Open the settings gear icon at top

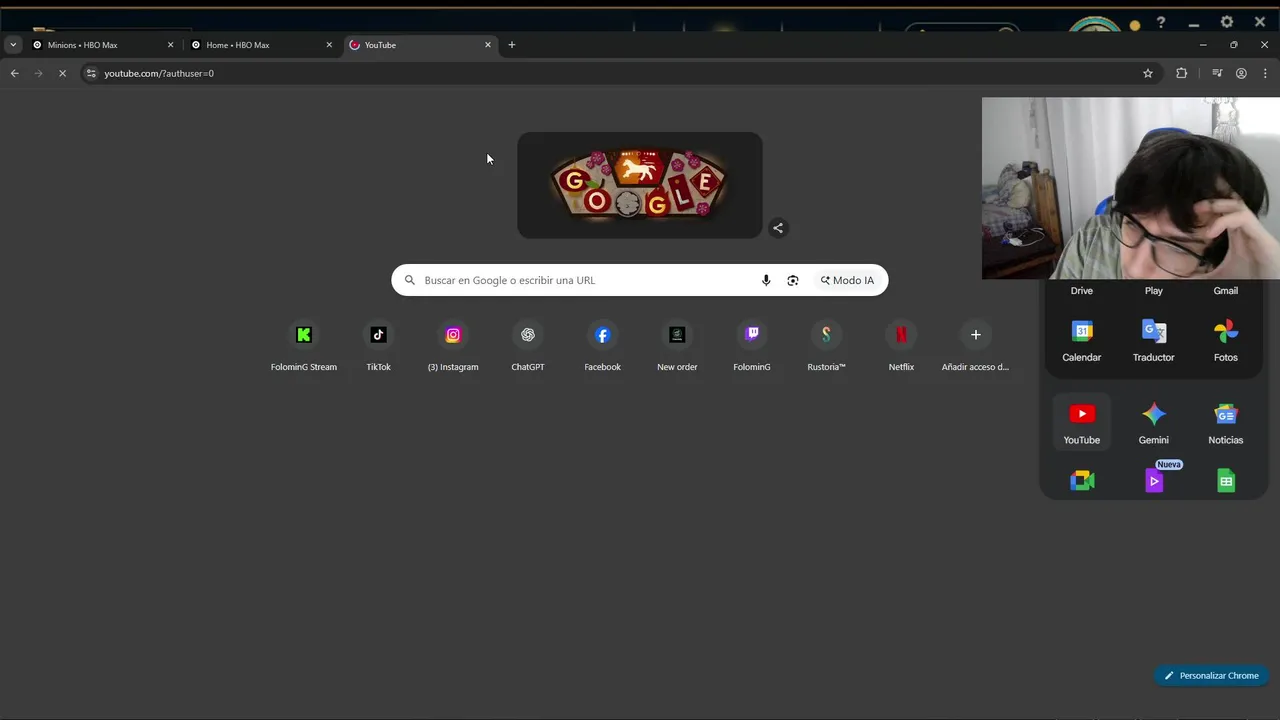coord(1227,22)
